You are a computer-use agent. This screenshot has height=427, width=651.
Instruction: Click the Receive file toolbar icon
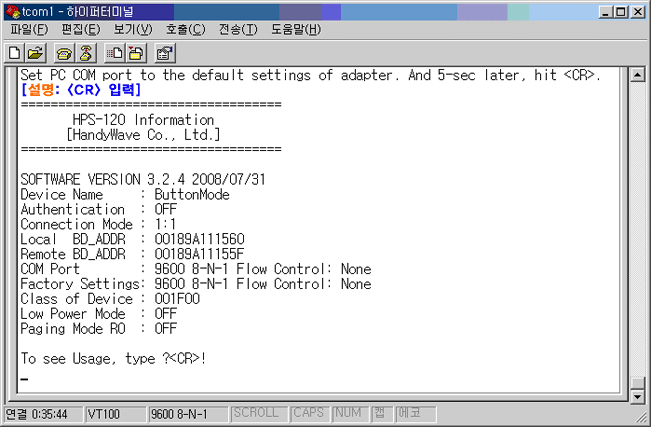[x=136, y=53]
